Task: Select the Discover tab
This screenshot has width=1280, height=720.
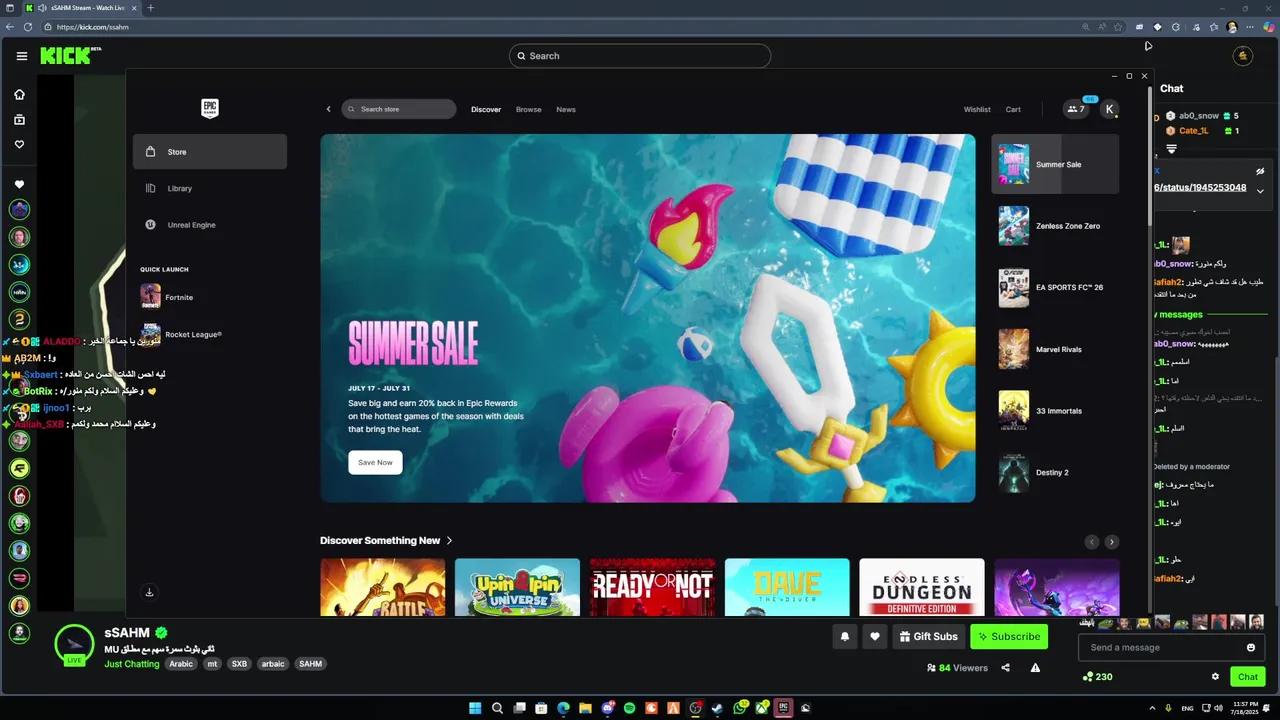Action: pos(486,109)
